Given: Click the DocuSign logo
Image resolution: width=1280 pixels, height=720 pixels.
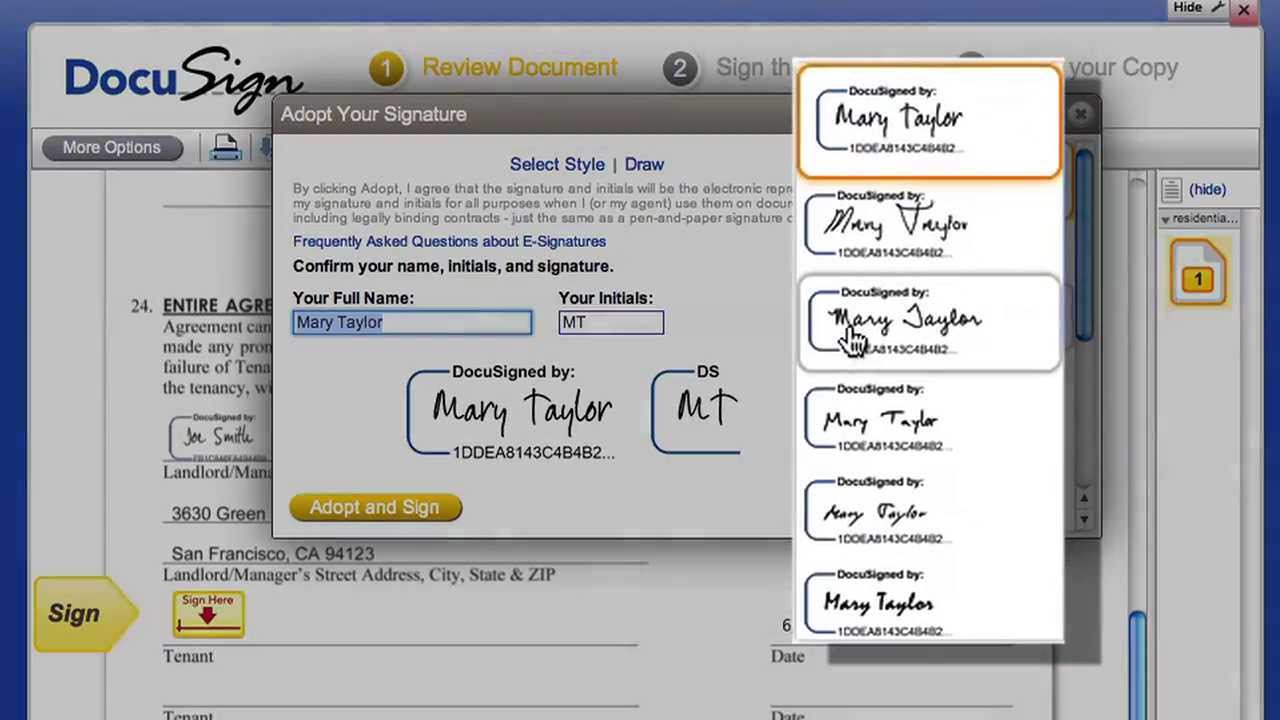Looking at the screenshot, I should coord(185,75).
